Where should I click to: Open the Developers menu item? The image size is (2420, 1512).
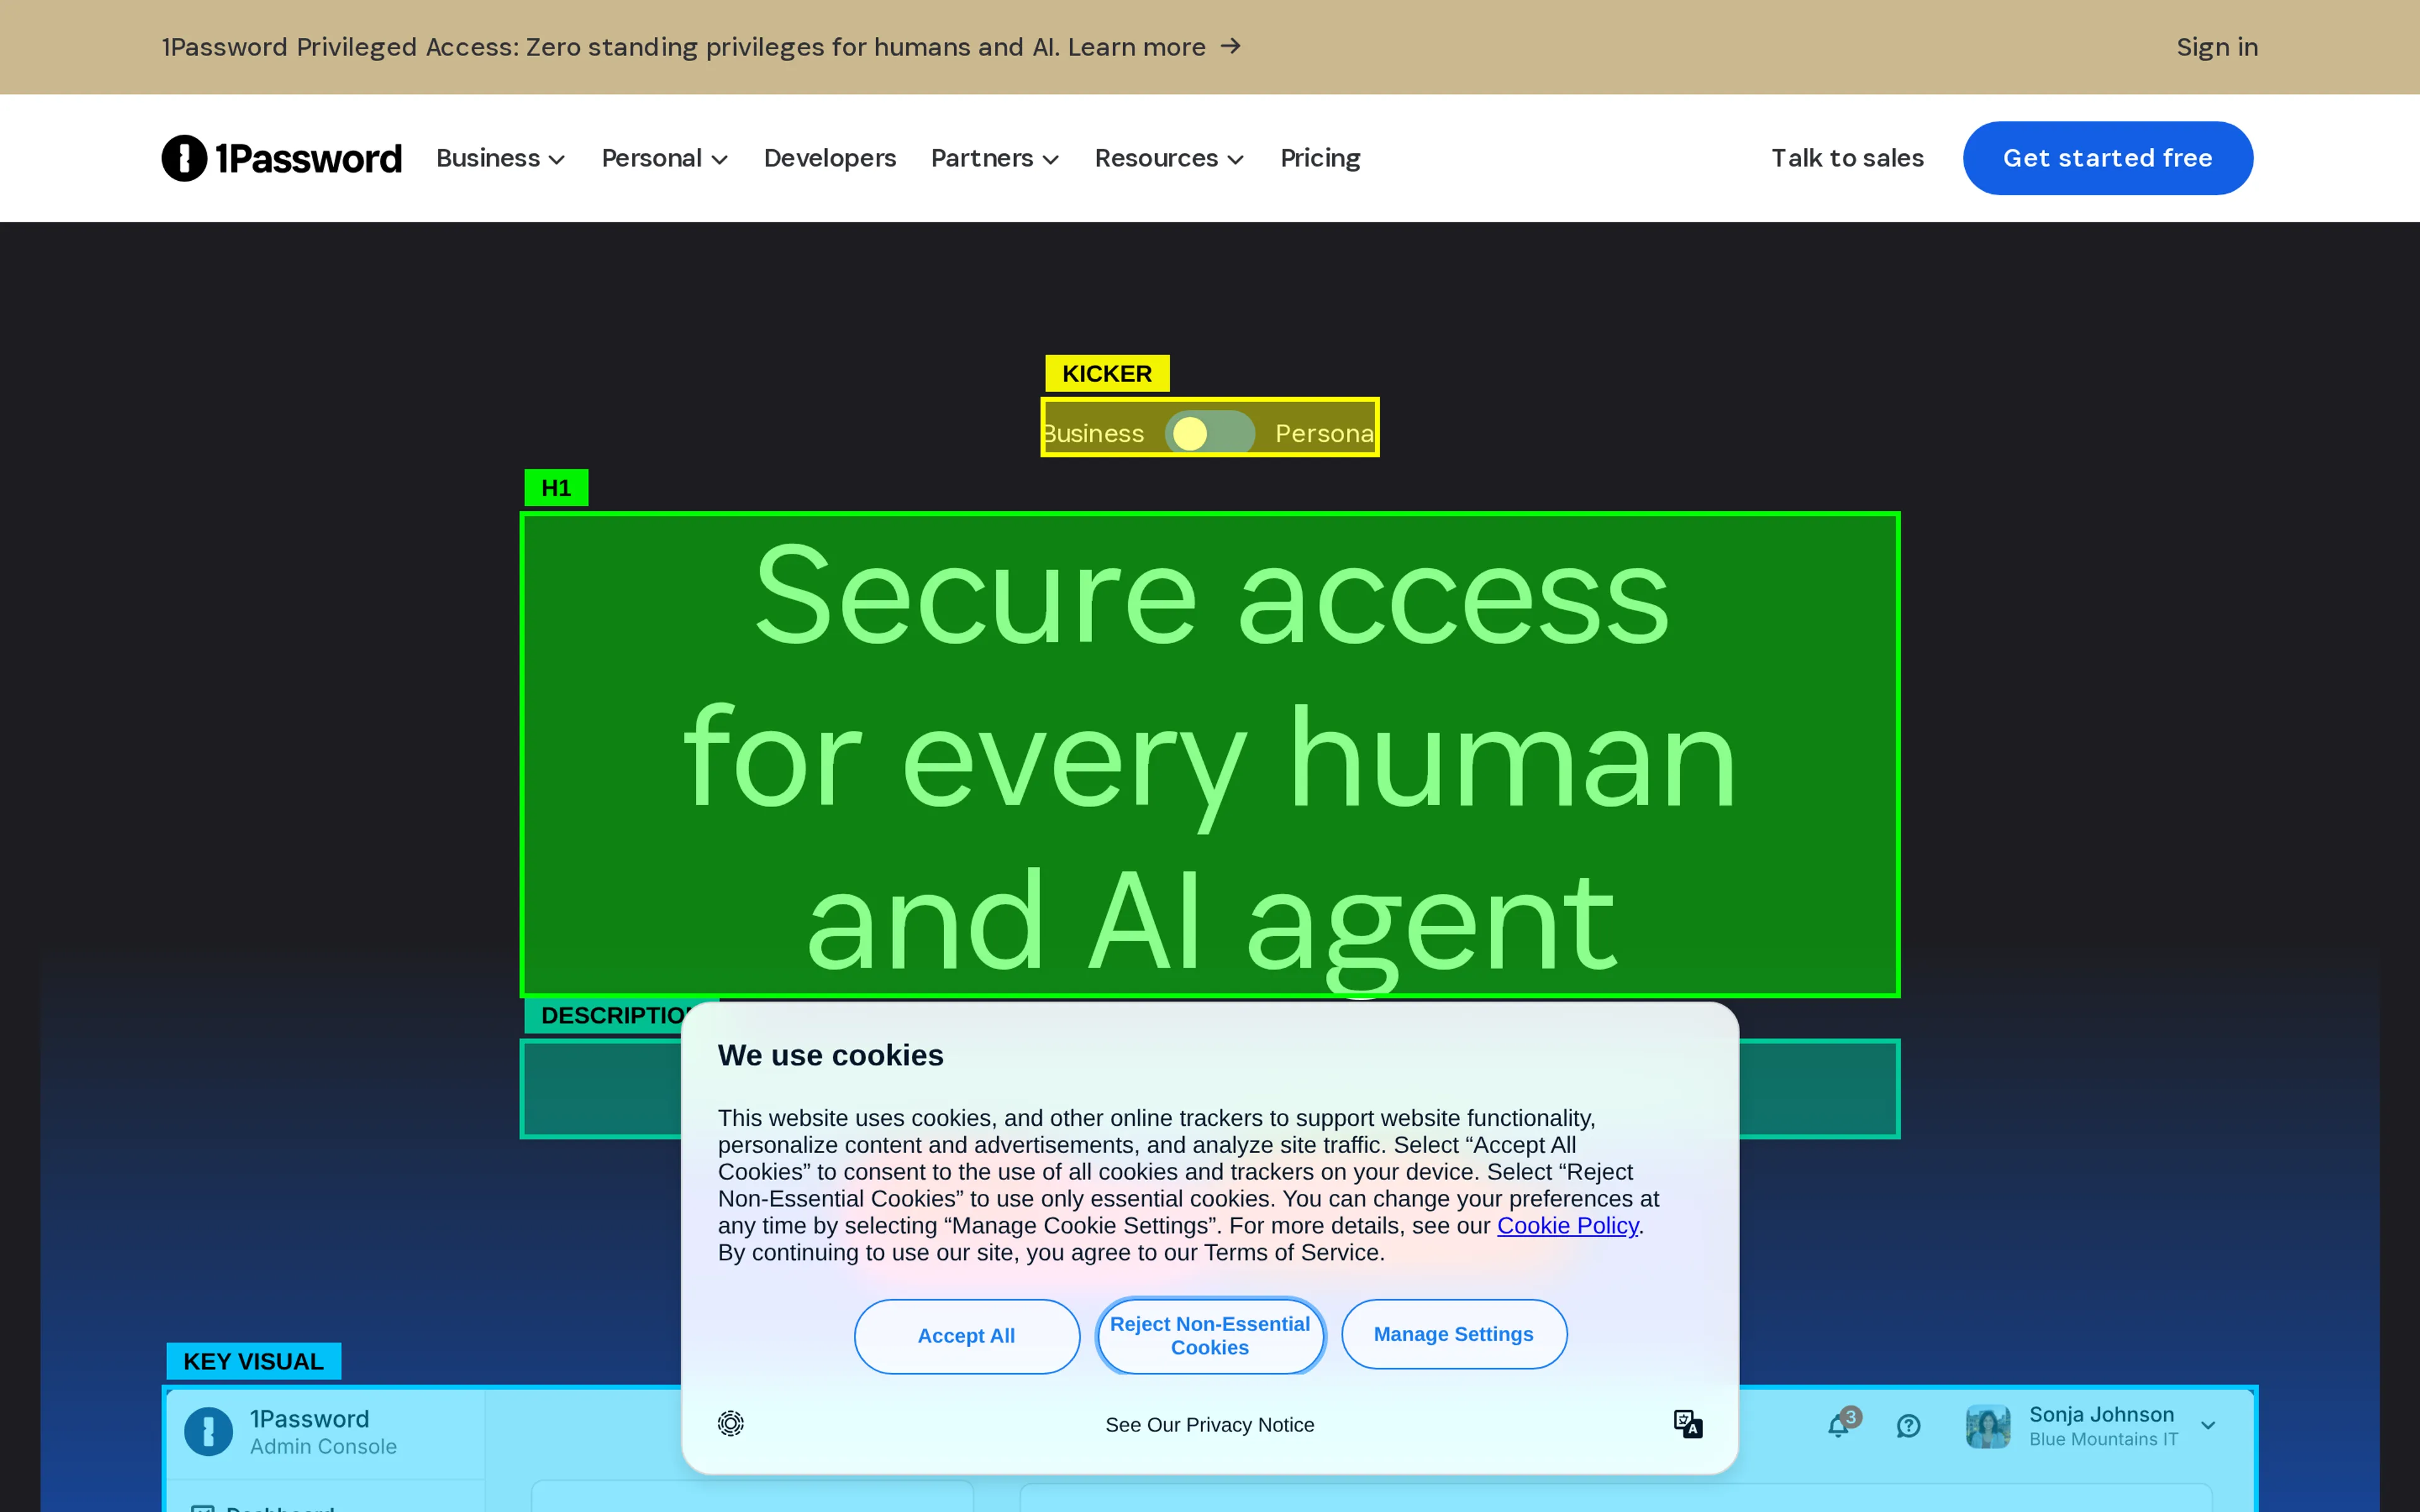point(830,158)
